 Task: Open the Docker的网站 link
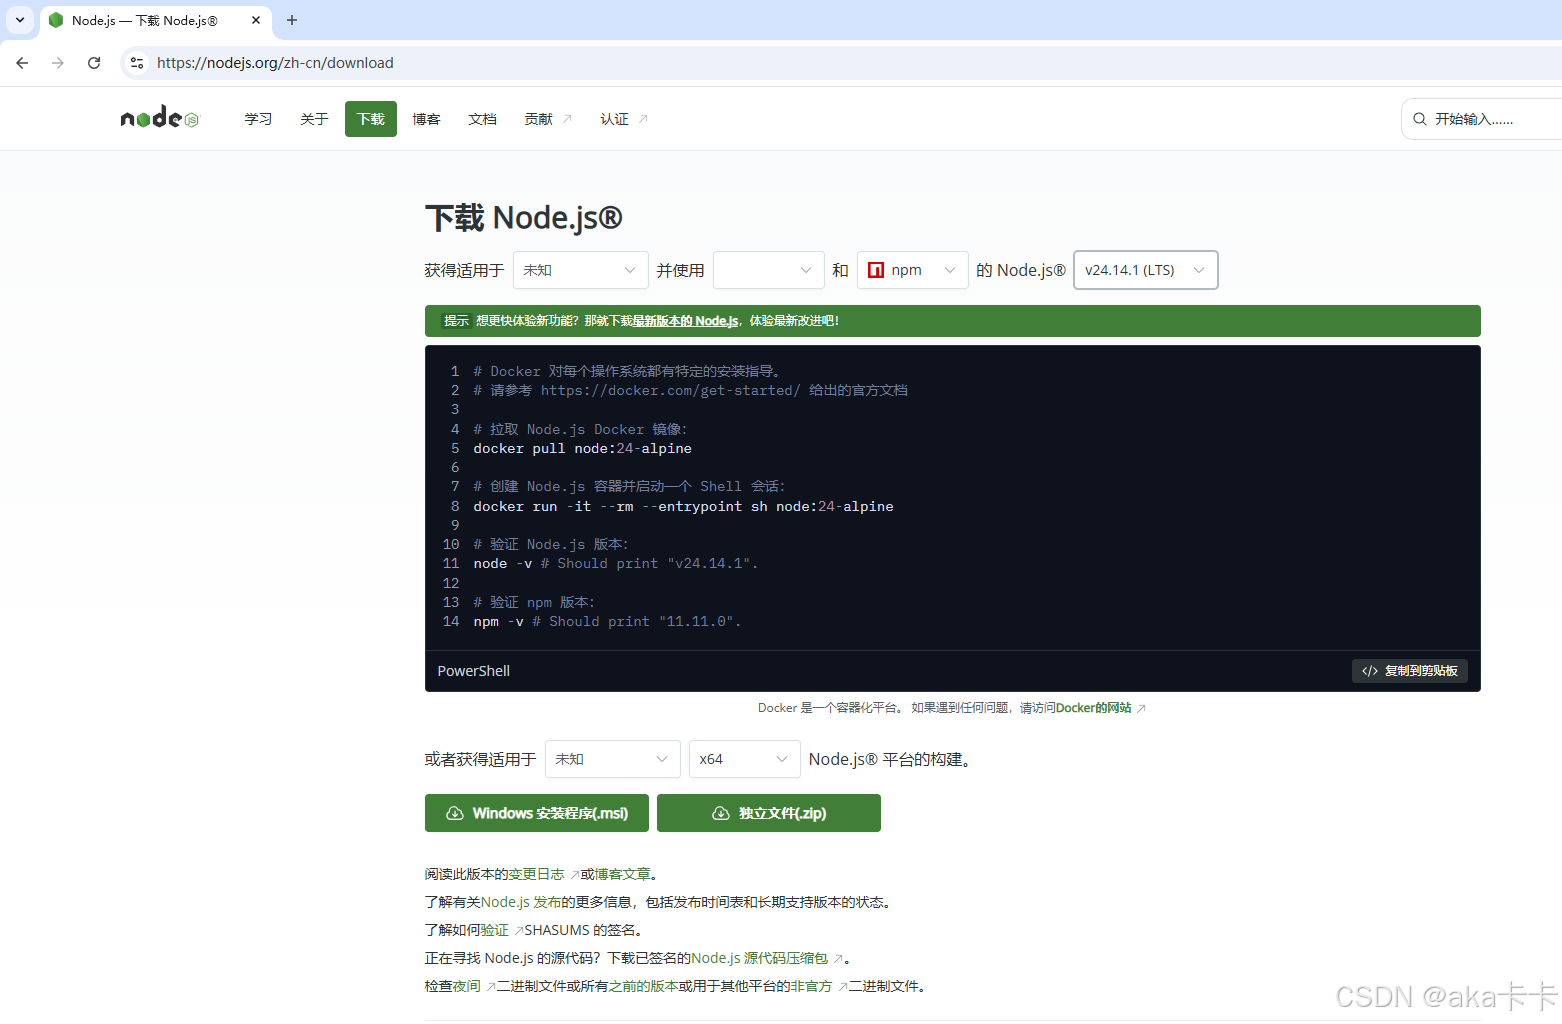[1094, 708]
